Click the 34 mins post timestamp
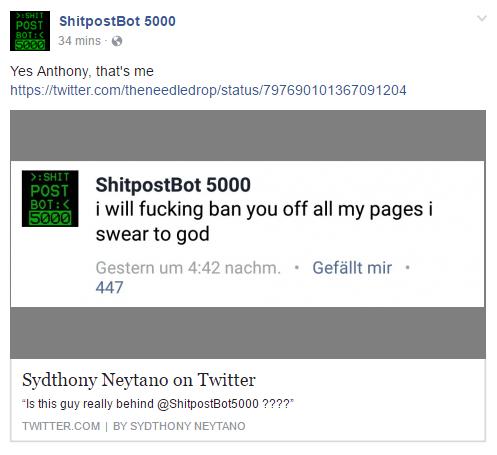This screenshot has height=455, width=497. tap(79, 41)
